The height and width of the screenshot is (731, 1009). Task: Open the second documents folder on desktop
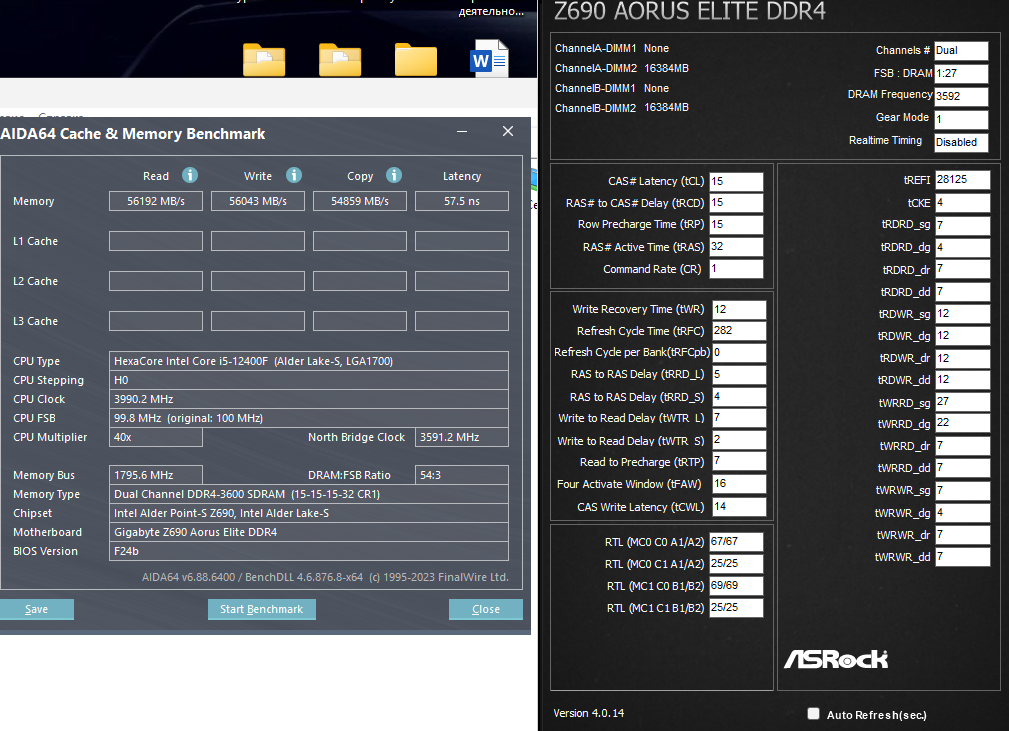coord(340,60)
